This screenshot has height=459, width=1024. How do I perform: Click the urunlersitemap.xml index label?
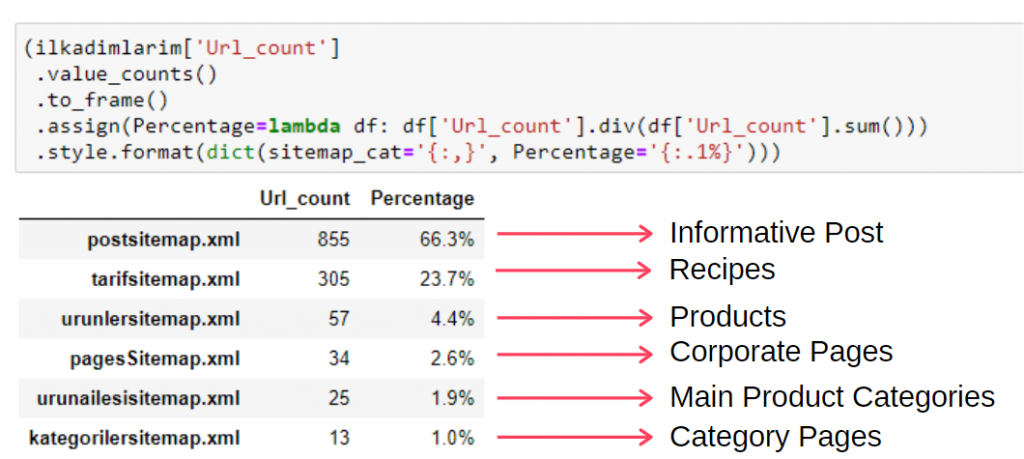point(151,319)
